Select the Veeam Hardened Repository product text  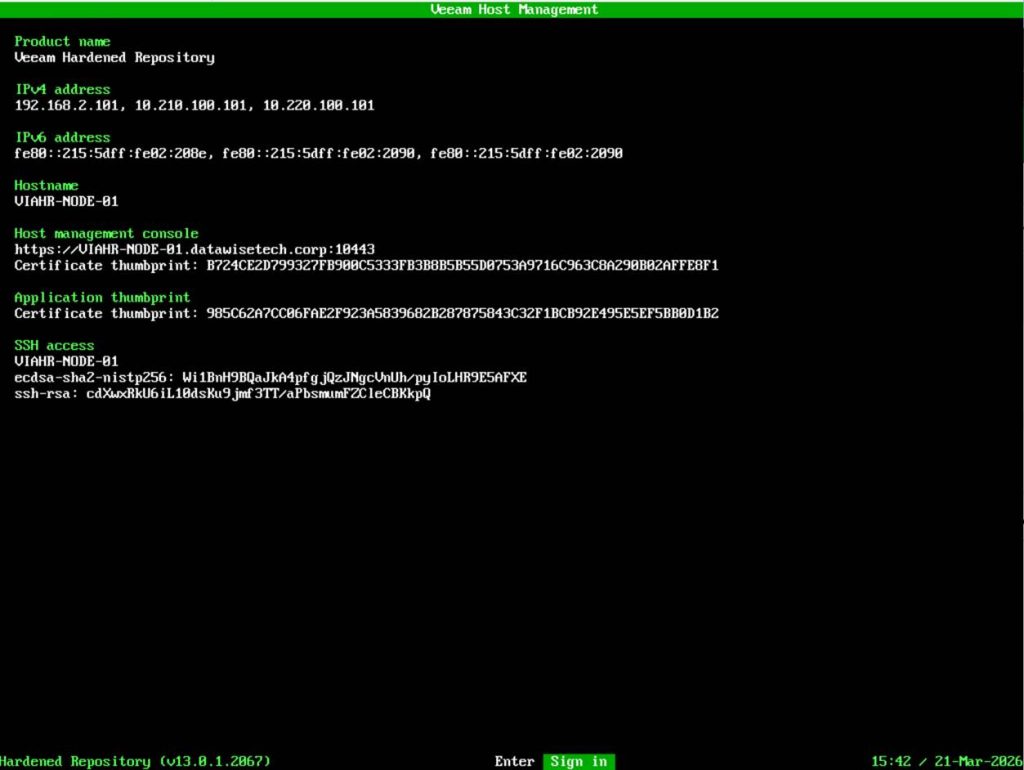click(114, 57)
